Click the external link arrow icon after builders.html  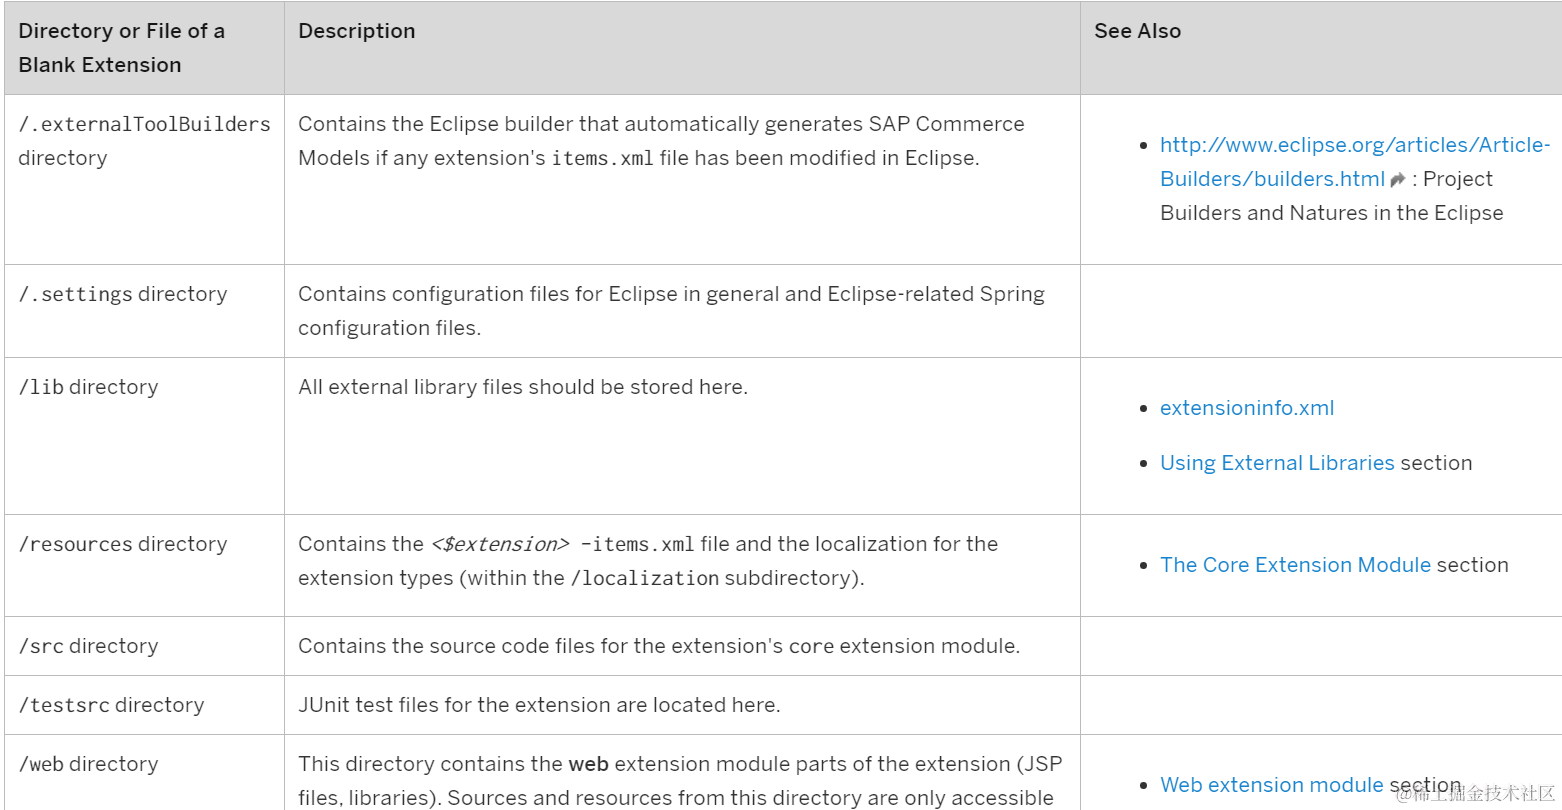(x=1398, y=180)
